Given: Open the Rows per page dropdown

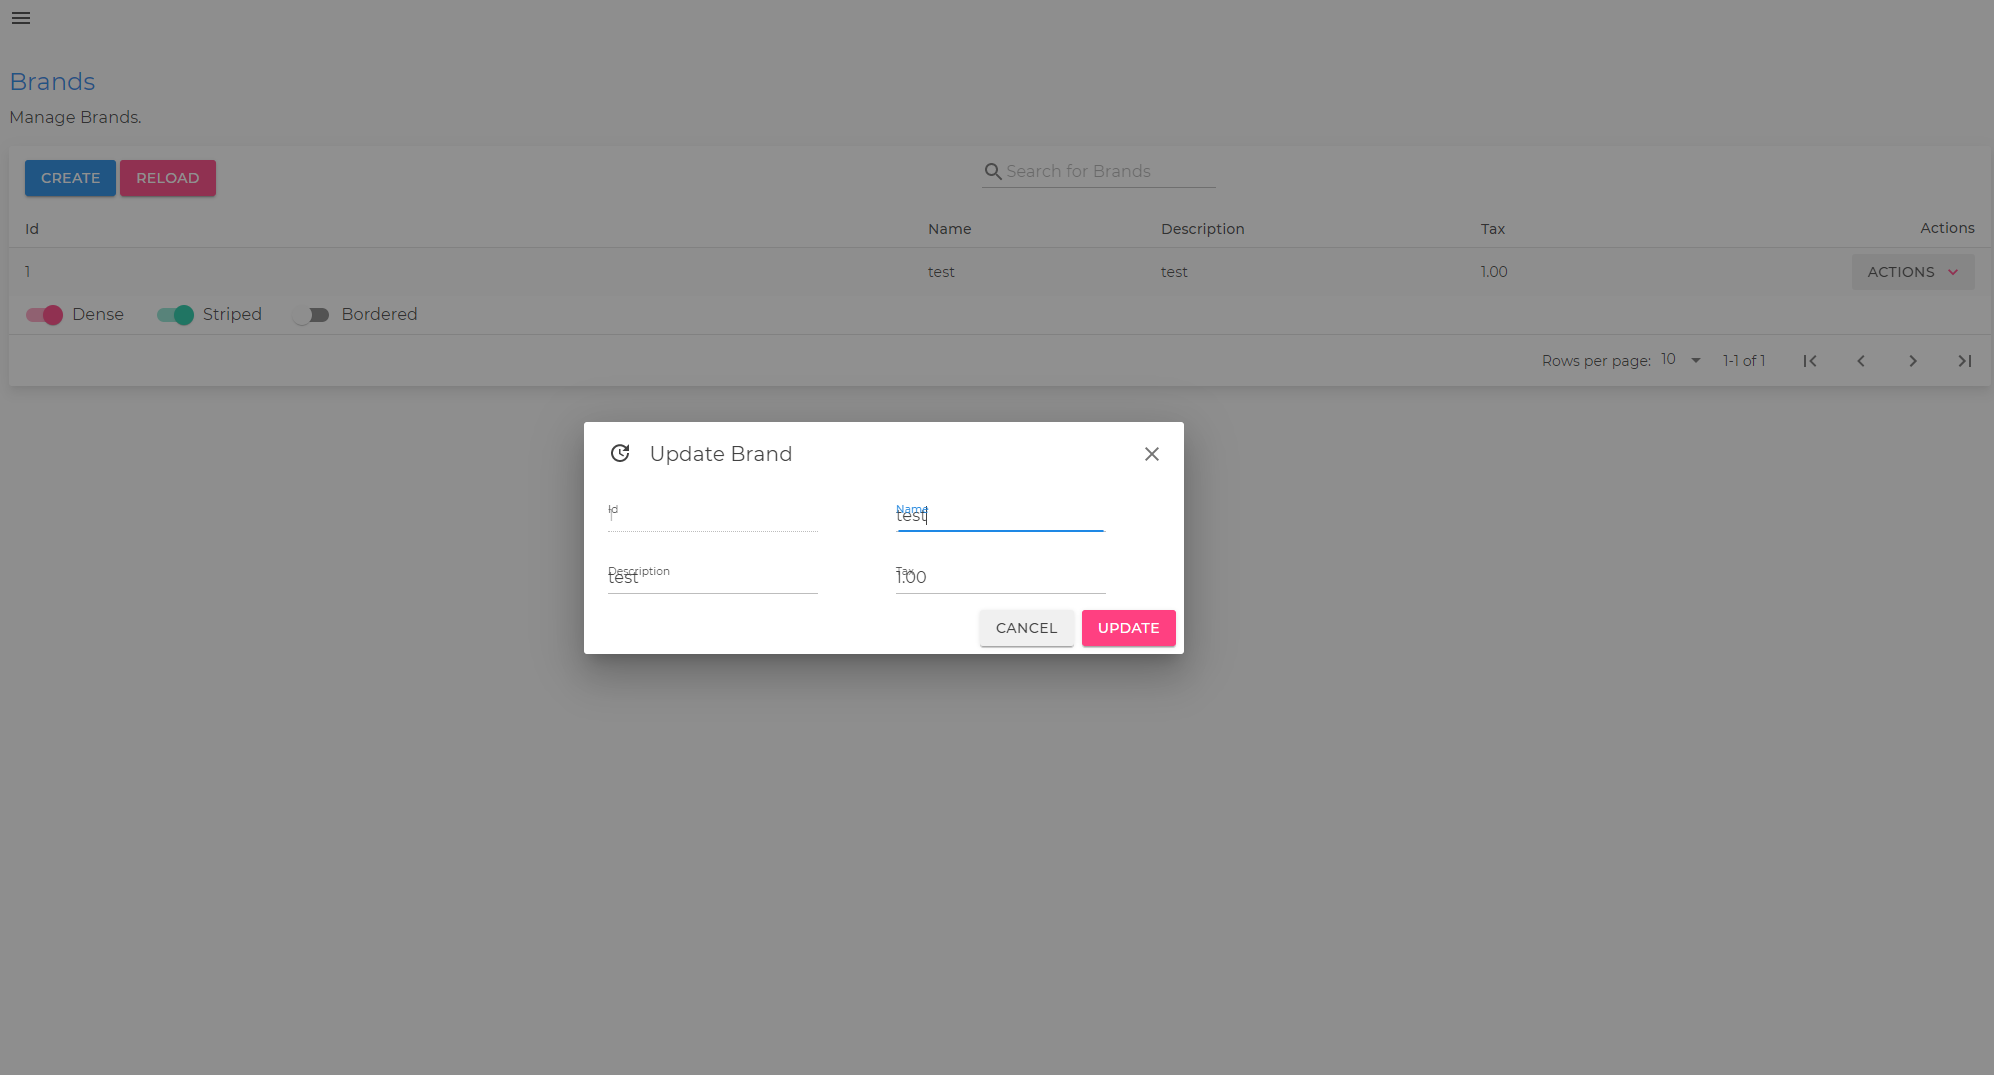Looking at the screenshot, I should point(1677,359).
